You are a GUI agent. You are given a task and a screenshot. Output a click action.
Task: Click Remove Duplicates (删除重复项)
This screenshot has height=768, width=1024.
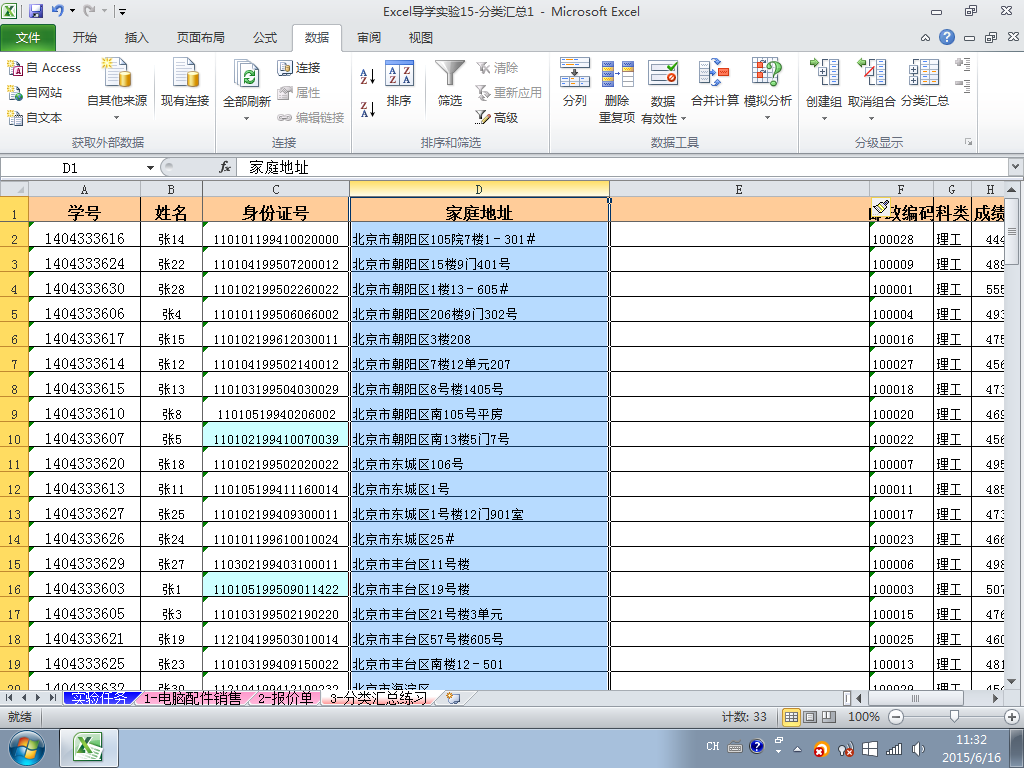click(x=617, y=91)
